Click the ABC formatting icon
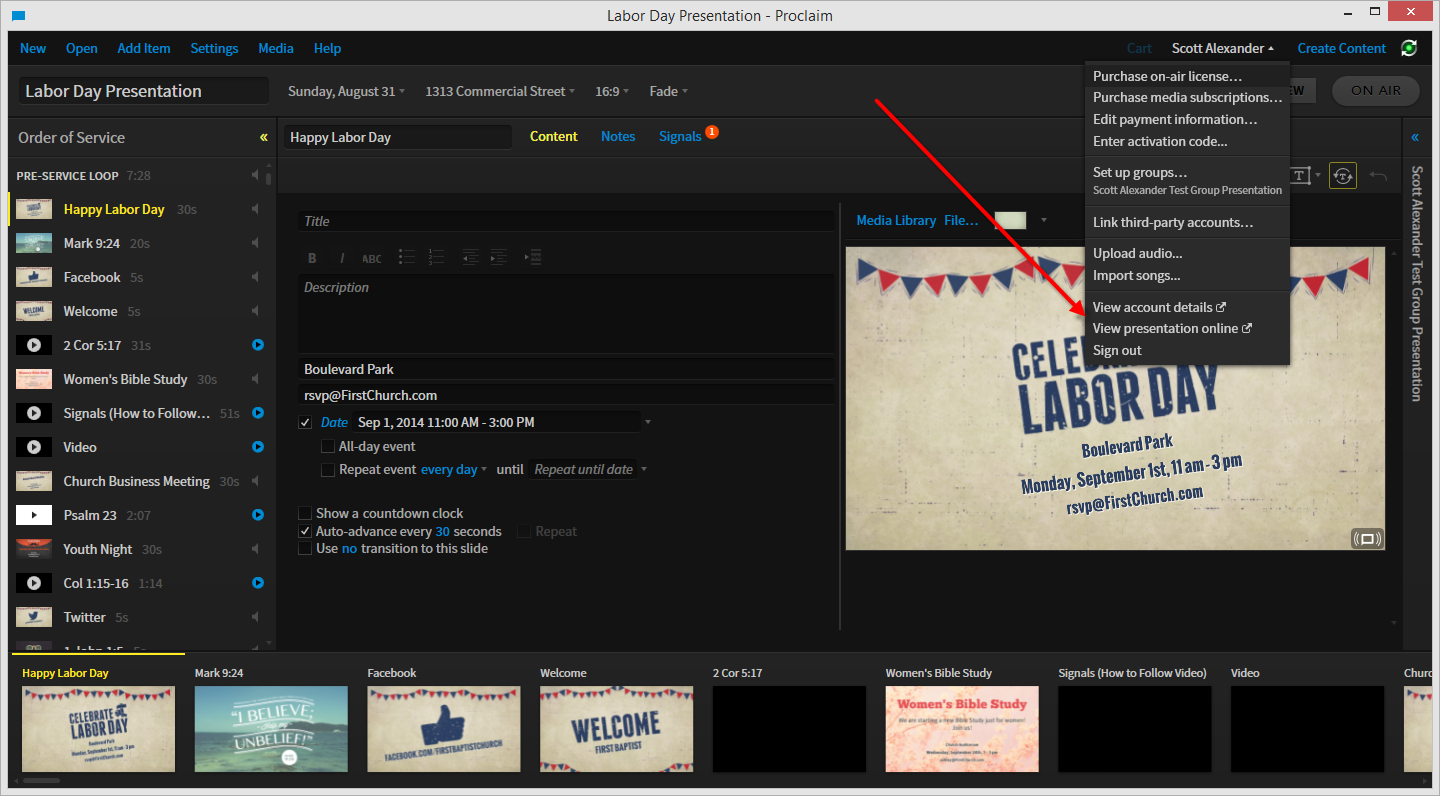The width and height of the screenshot is (1440, 796). (x=372, y=258)
